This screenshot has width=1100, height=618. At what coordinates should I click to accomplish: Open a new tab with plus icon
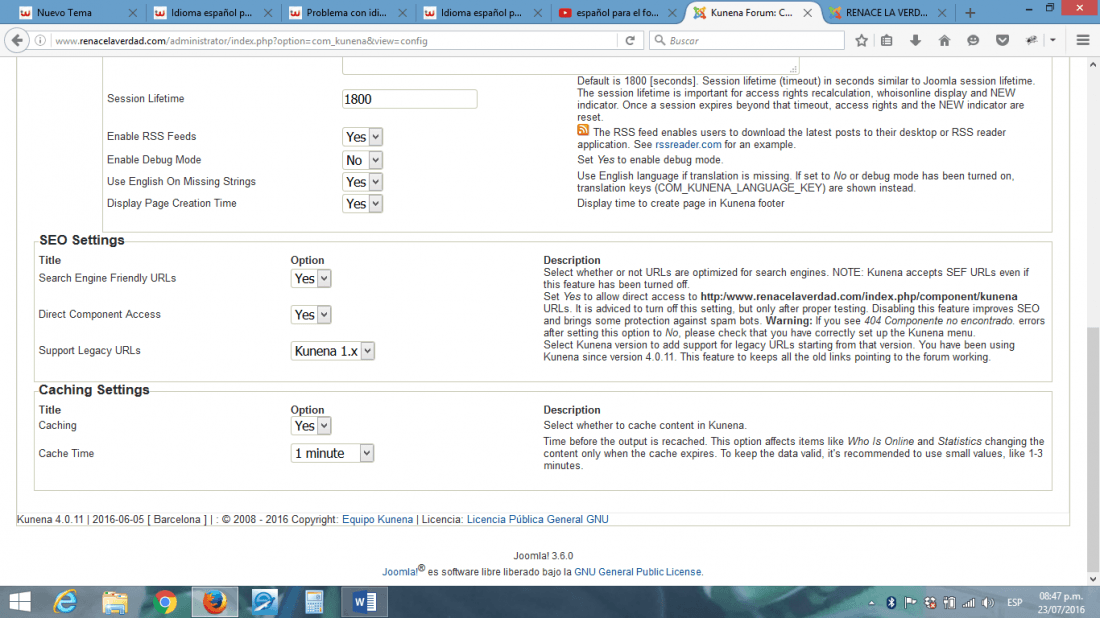[x=970, y=13]
